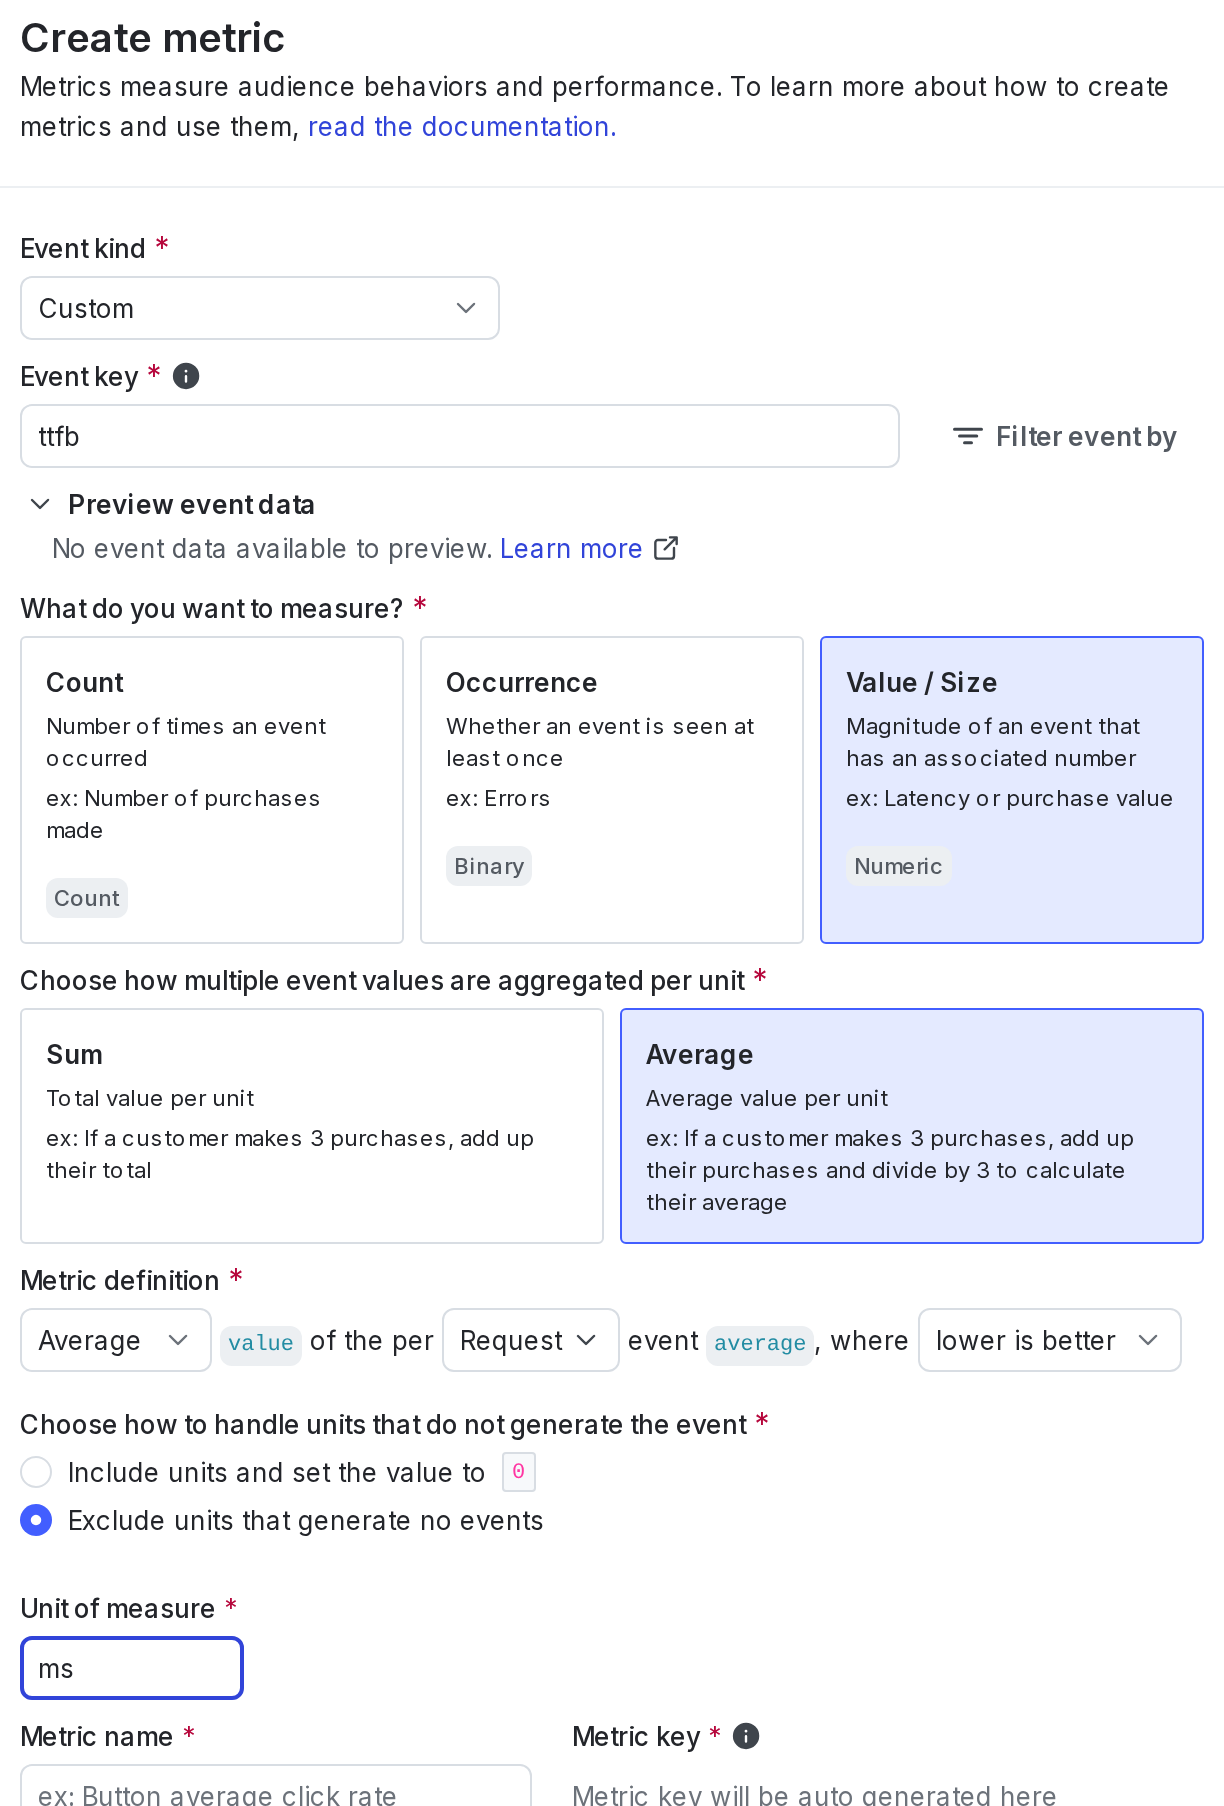Viewport: 1224px width, 1806px height.
Task: Select the Sum aggregation card
Action: point(312,1126)
